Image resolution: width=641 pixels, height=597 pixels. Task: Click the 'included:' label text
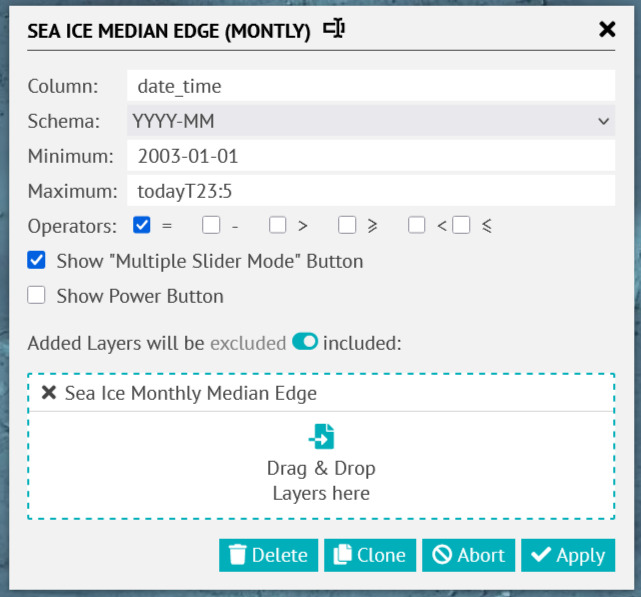click(x=362, y=343)
